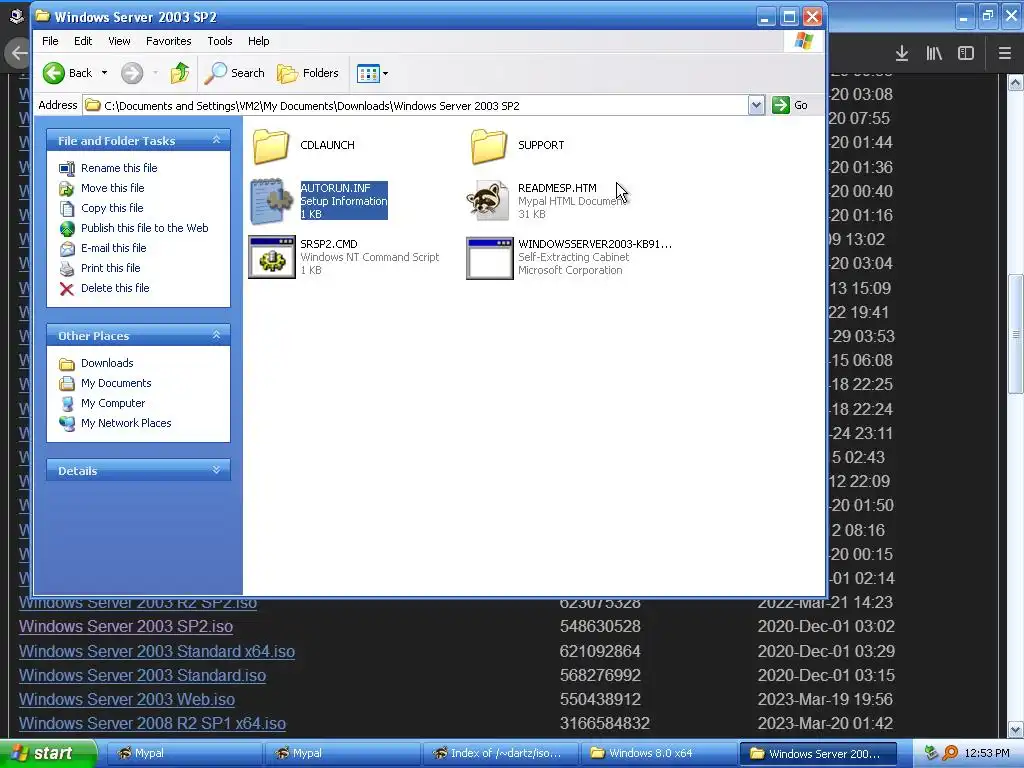This screenshot has height=768, width=1024.
Task: Open the Edit menu
Action: (x=83, y=41)
